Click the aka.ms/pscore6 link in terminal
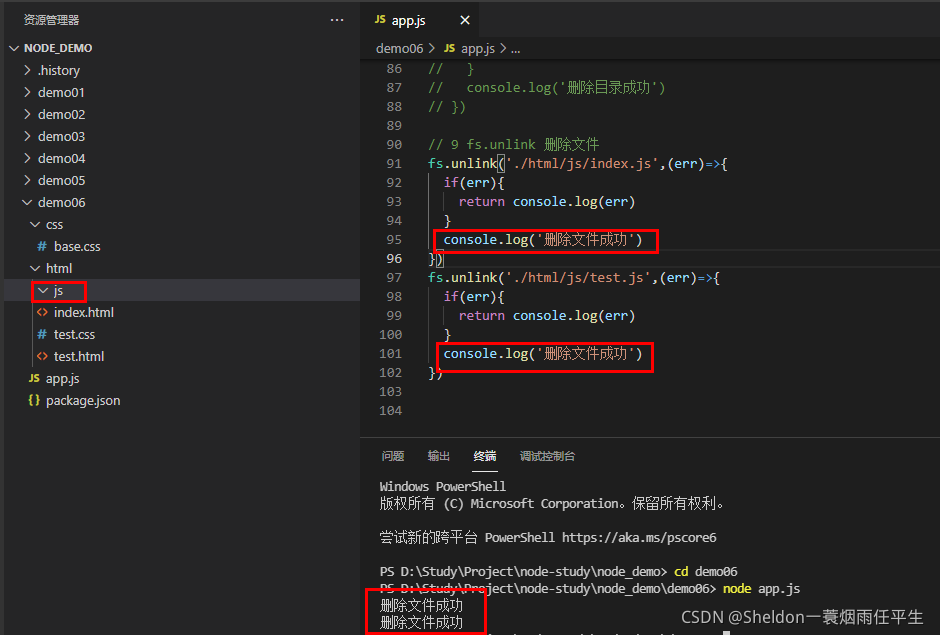Image resolution: width=940 pixels, height=635 pixels. click(639, 537)
